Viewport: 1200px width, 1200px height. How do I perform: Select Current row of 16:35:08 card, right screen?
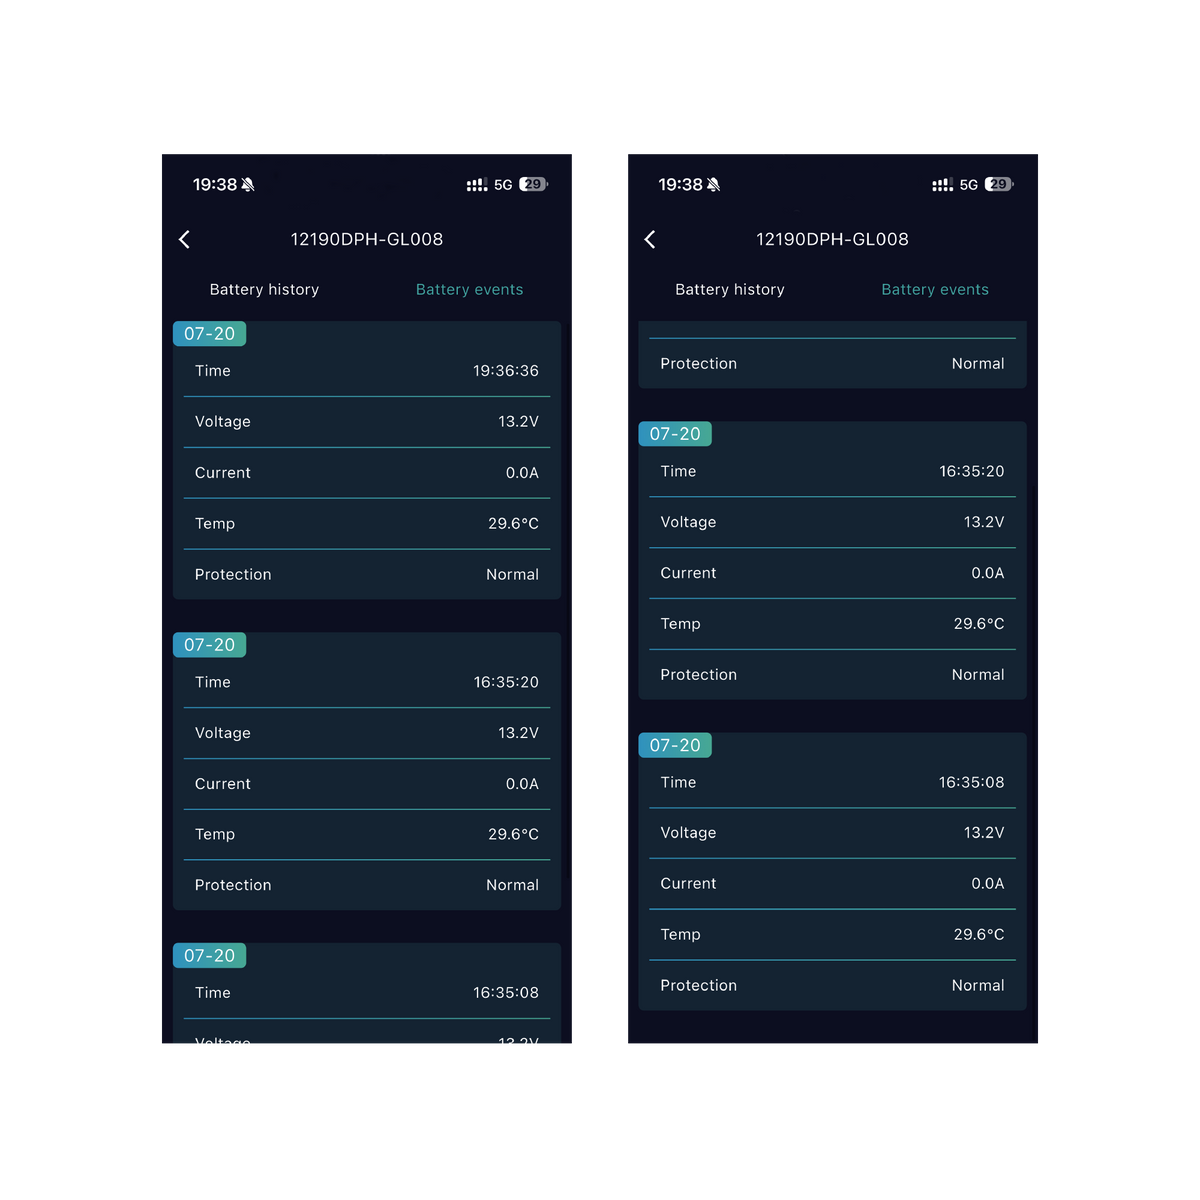click(x=833, y=884)
